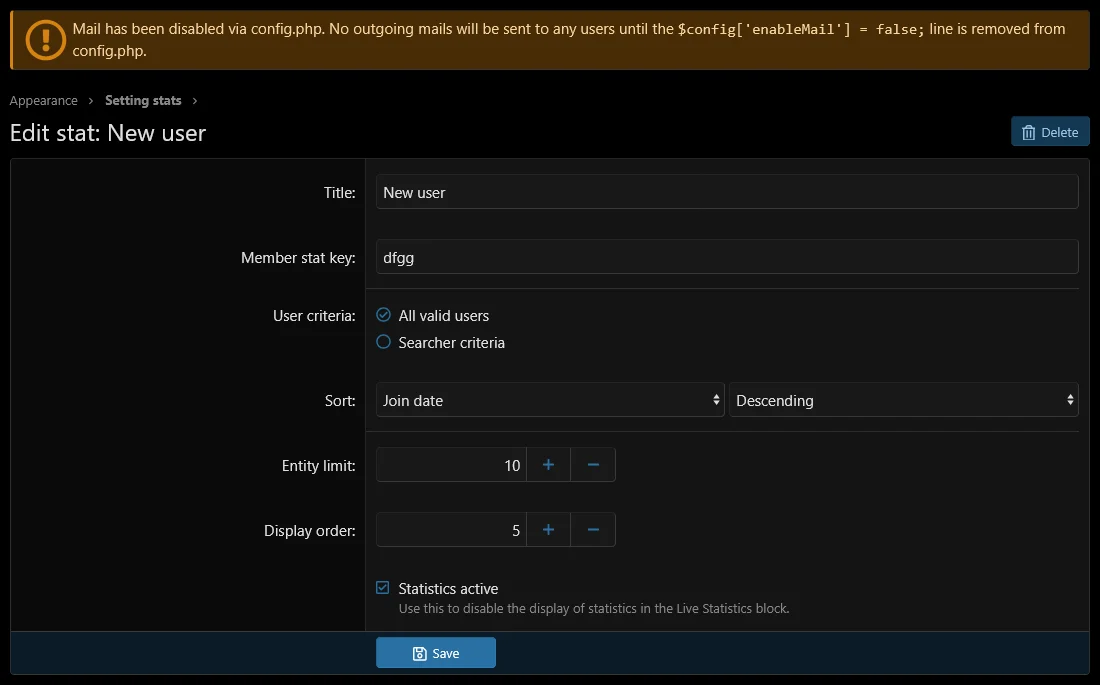The height and width of the screenshot is (685, 1100).
Task: Open the Descending sort direction dropdown
Action: point(903,400)
